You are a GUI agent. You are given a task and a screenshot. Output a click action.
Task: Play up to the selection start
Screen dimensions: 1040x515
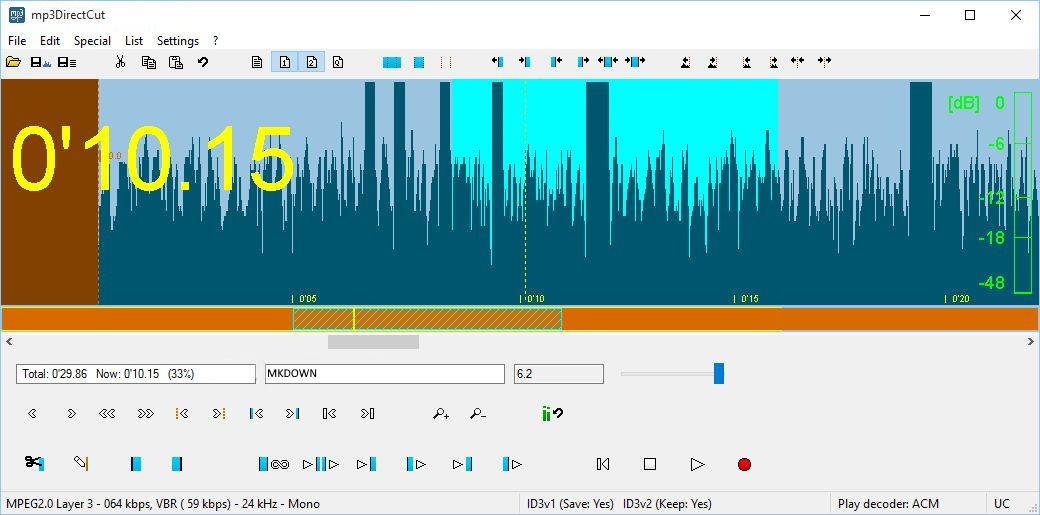tap(367, 464)
